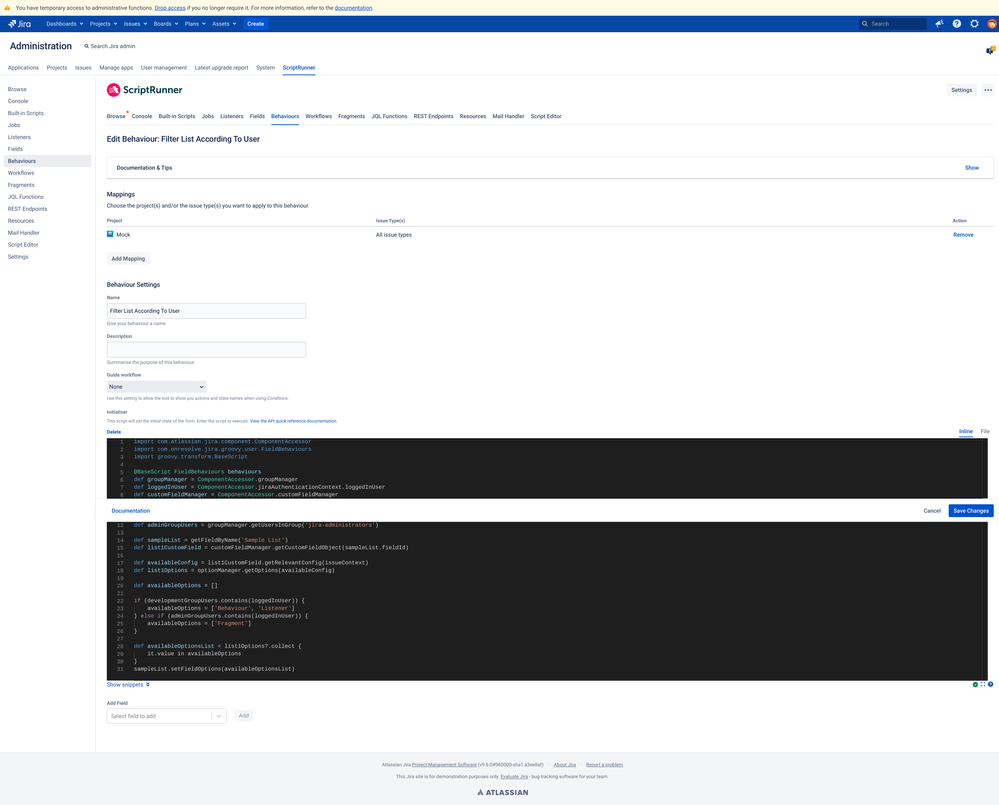Select Inline mode for the initialiser
The height and width of the screenshot is (805, 999).
click(x=965, y=431)
